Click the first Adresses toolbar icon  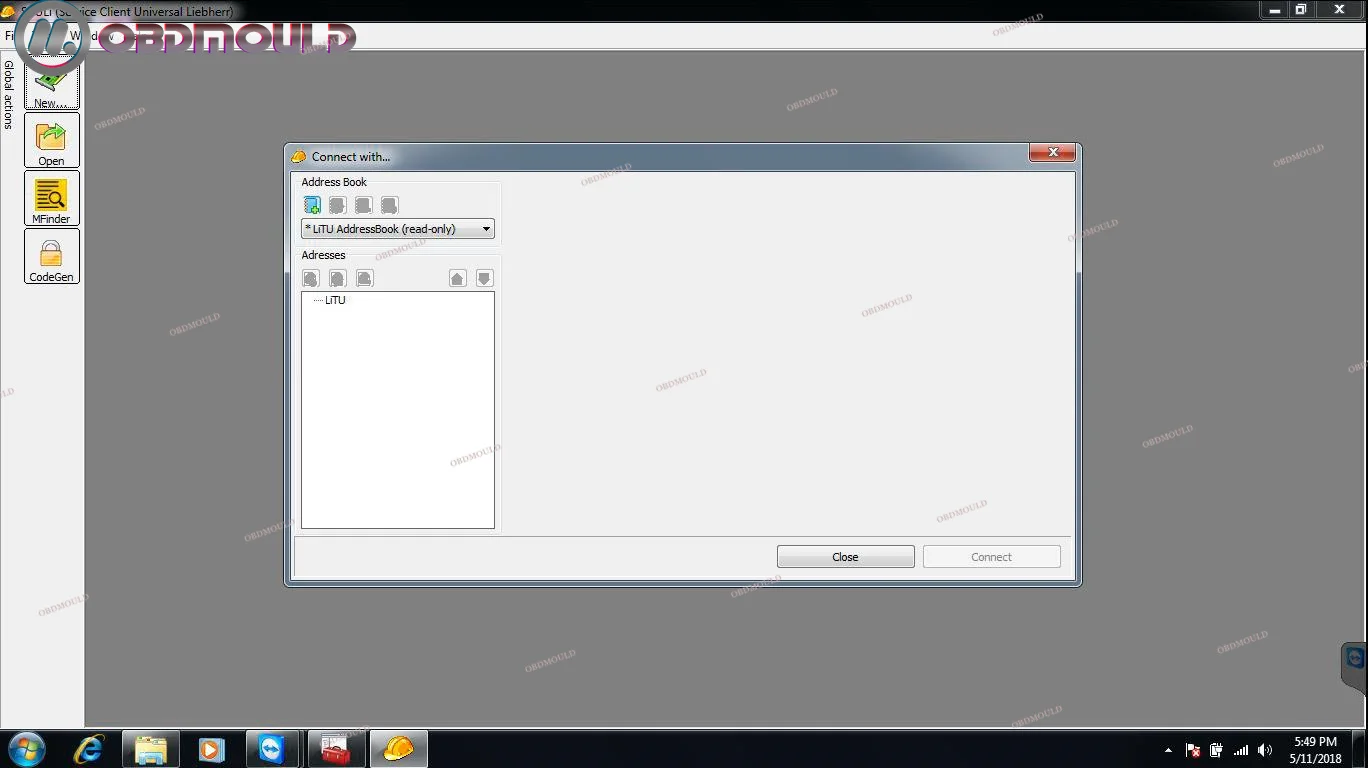[311, 278]
